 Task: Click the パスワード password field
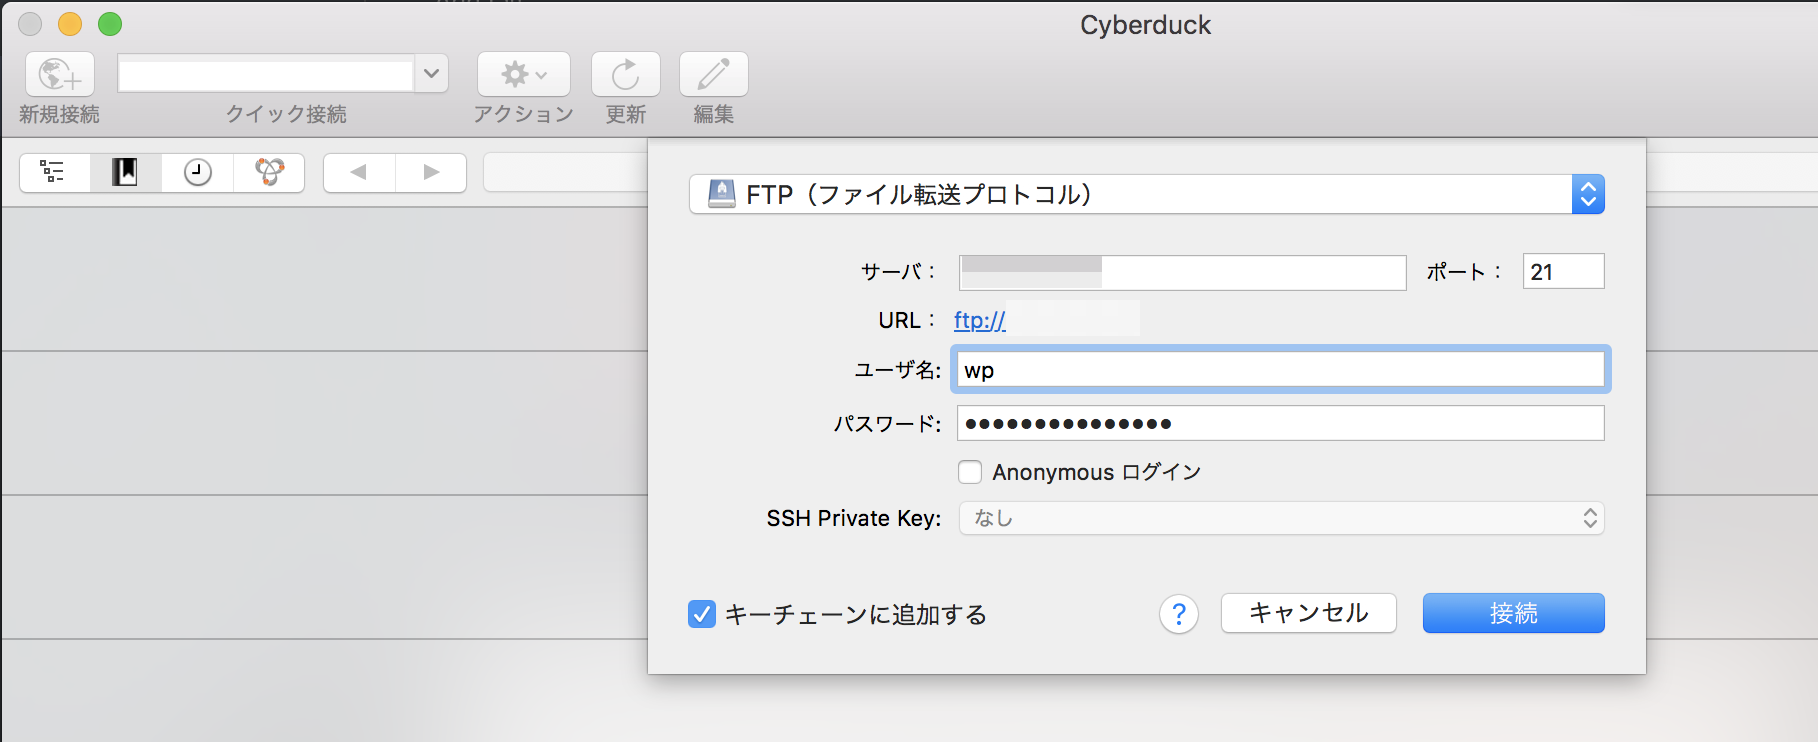(1281, 423)
